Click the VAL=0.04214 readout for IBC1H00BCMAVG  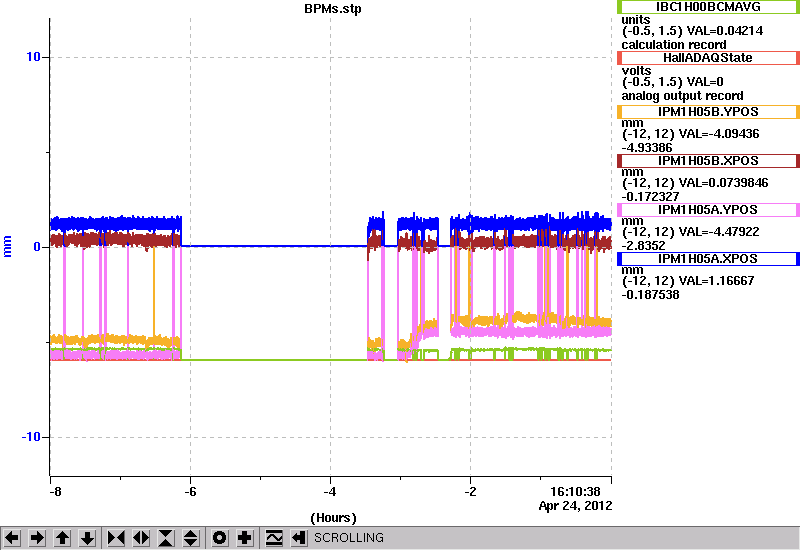pyautogui.click(x=725, y=31)
